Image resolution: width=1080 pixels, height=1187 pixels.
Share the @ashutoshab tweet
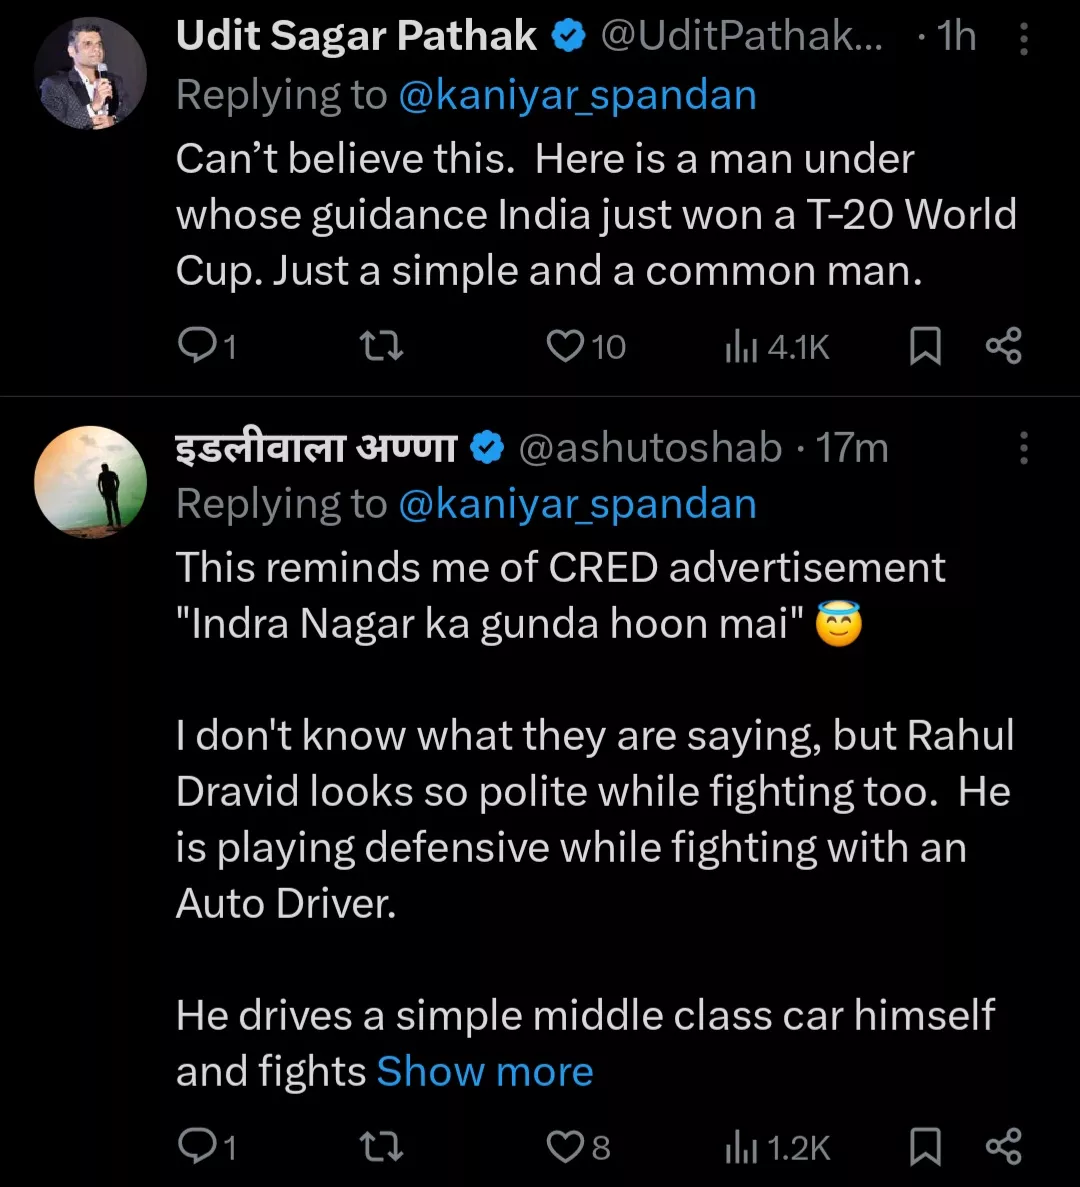1003,1146
